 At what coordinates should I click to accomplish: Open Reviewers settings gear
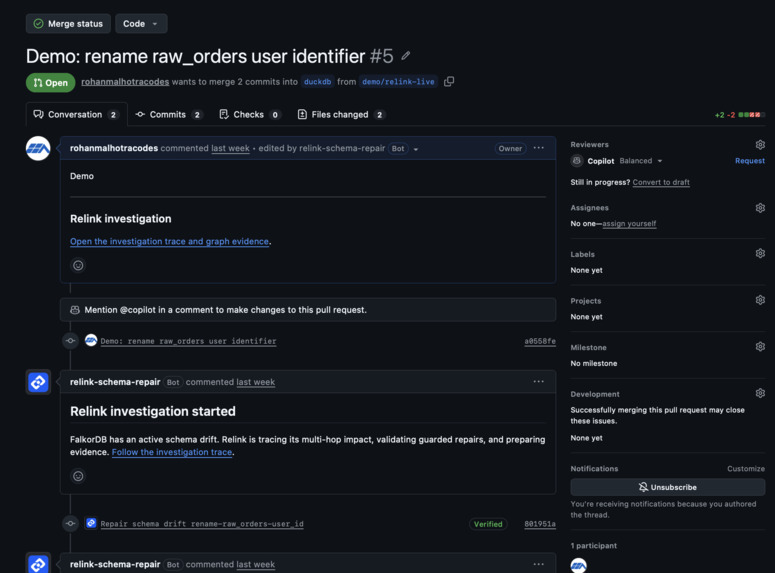(x=760, y=144)
